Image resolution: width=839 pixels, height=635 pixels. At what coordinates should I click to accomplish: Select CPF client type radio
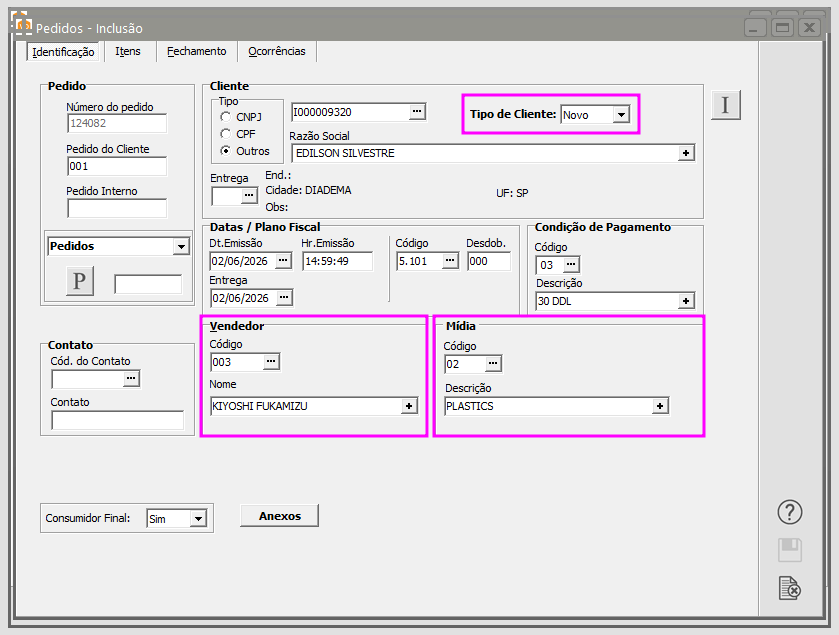click(x=226, y=134)
